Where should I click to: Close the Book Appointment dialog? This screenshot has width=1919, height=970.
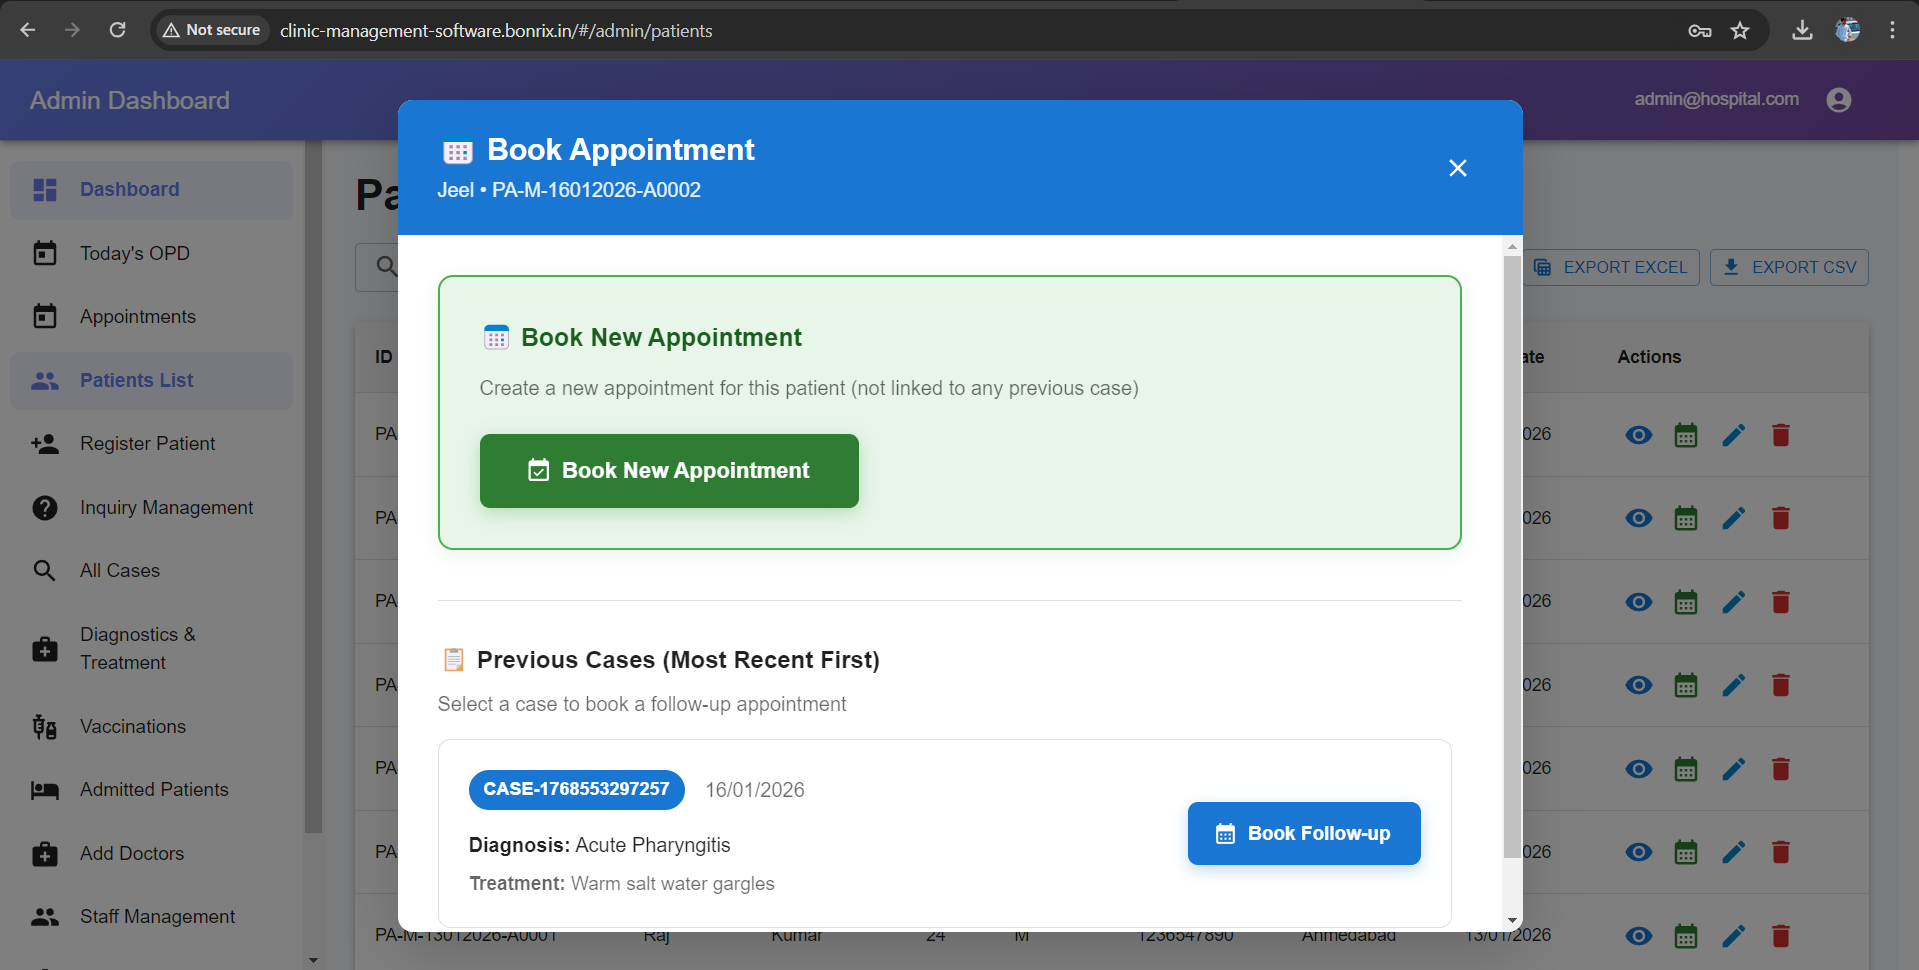tap(1457, 168)
